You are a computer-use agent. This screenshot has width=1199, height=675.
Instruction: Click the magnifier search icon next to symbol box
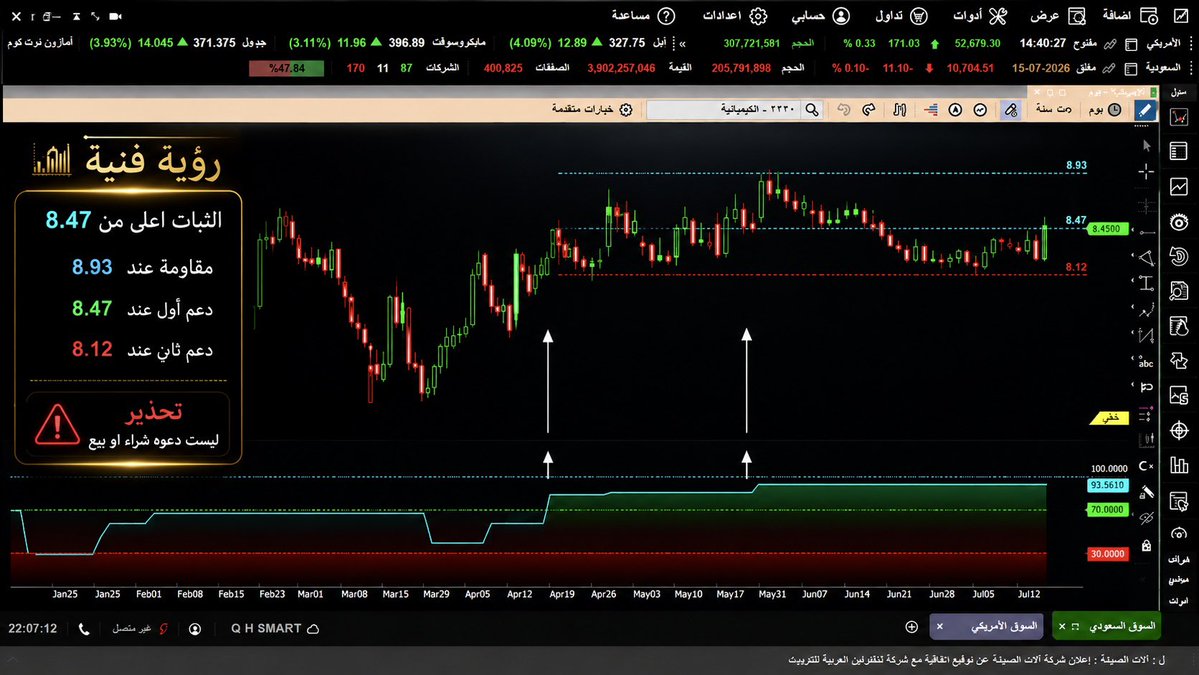[x=812, y=110]
